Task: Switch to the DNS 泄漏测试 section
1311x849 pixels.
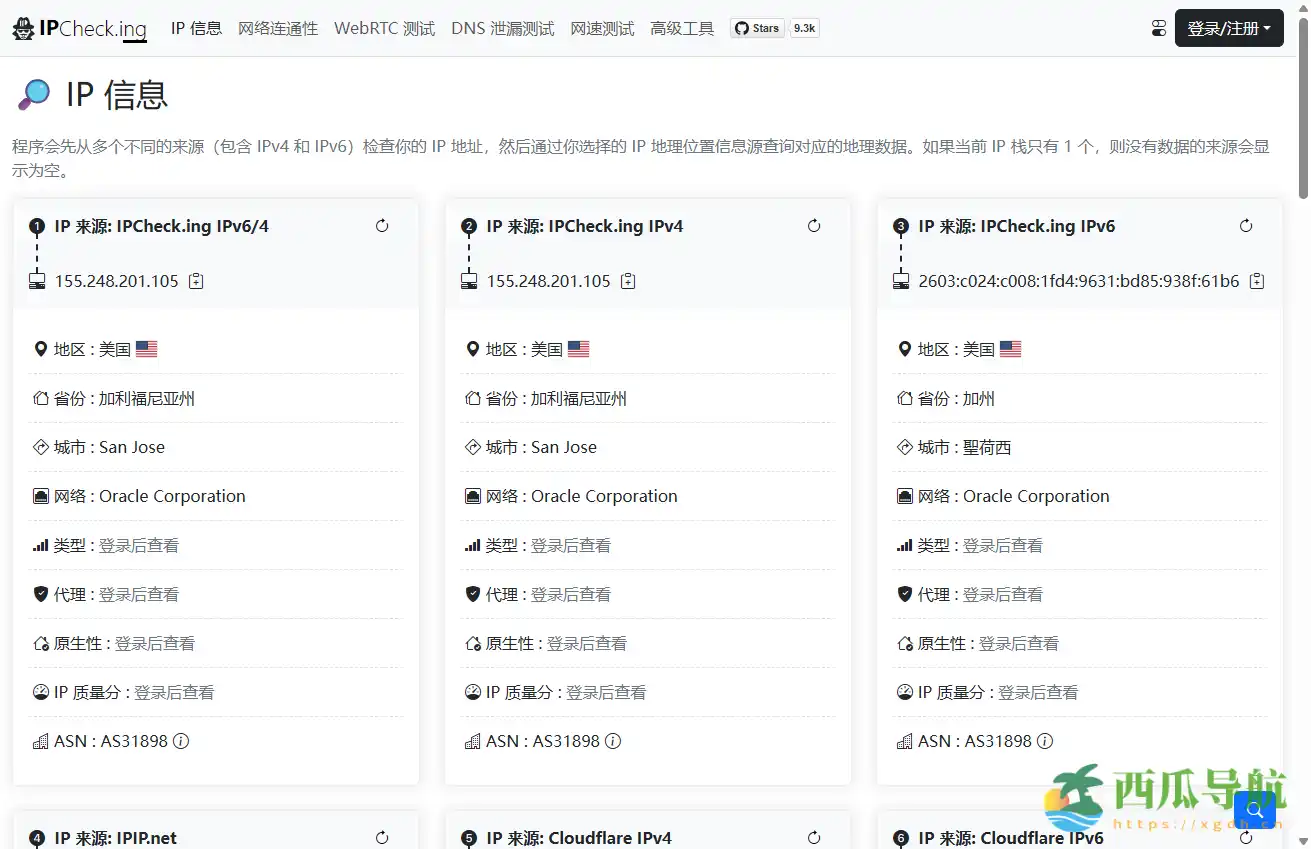Action: click(x=502, y=28)
